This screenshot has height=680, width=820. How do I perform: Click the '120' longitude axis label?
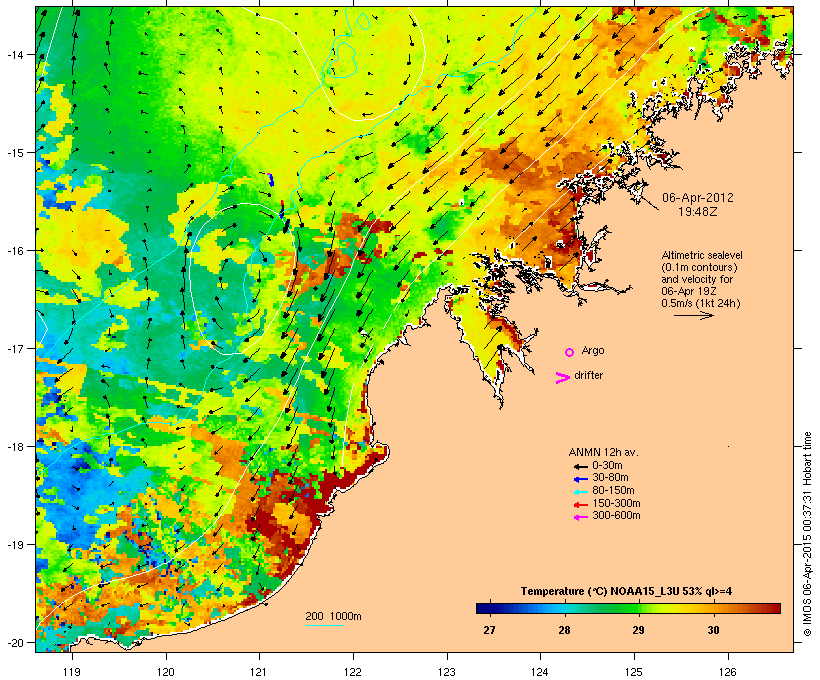tap(166, 672)
